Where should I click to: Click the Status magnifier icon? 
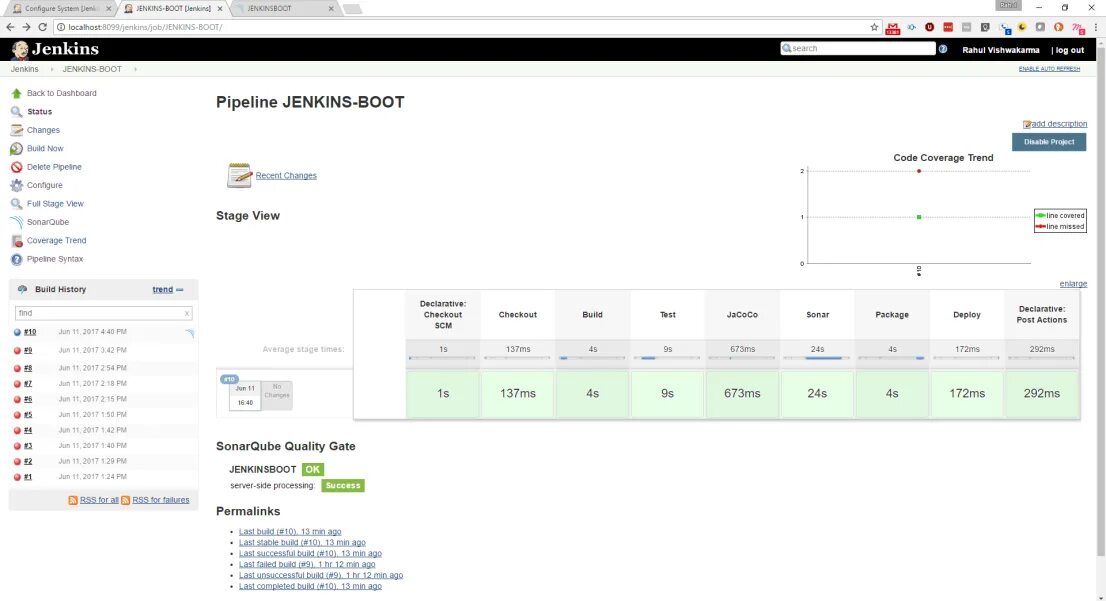pos(16,111)
